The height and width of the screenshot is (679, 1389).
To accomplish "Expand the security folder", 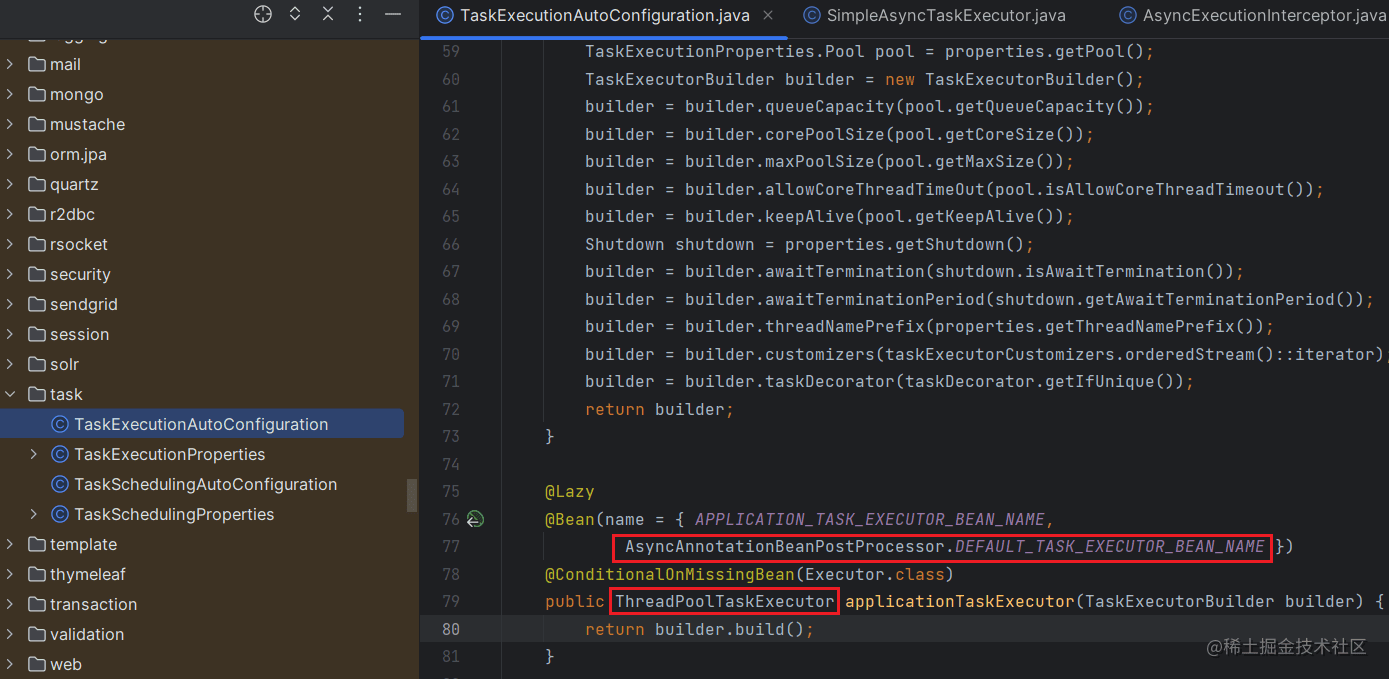I will coord(10,274).
